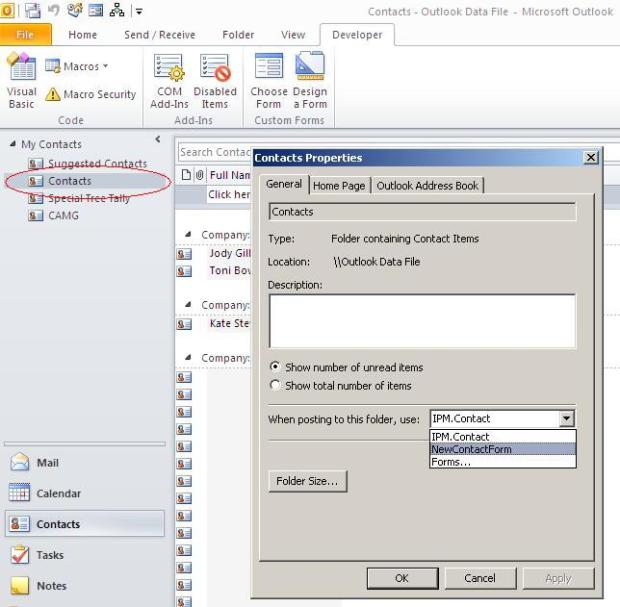Select the Jody Gill contact row
This screenshot has height=607, width=620.
[x=214, y=253]
